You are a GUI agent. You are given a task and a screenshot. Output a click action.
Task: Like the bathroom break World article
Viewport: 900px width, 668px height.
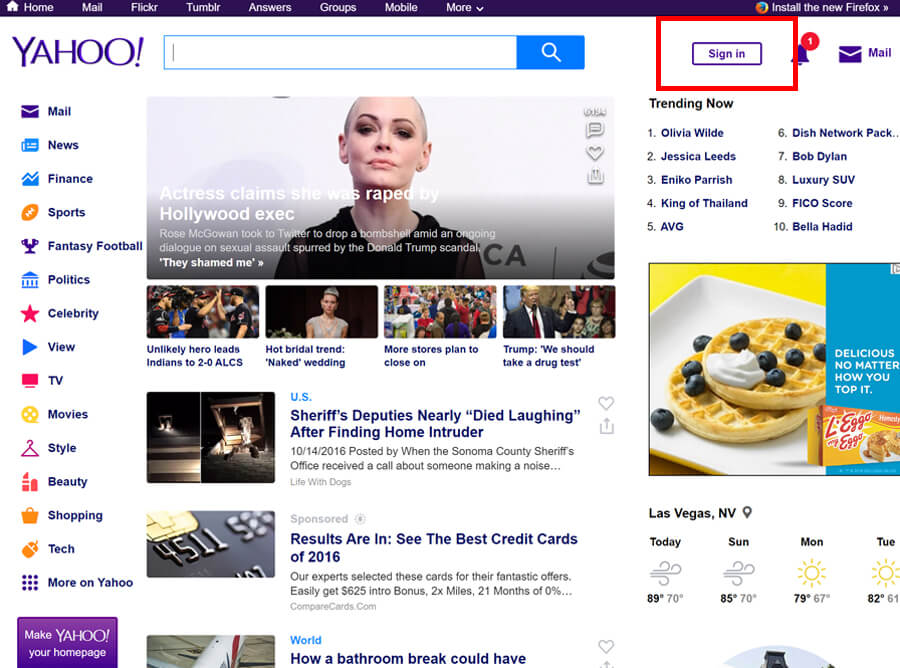606,646
